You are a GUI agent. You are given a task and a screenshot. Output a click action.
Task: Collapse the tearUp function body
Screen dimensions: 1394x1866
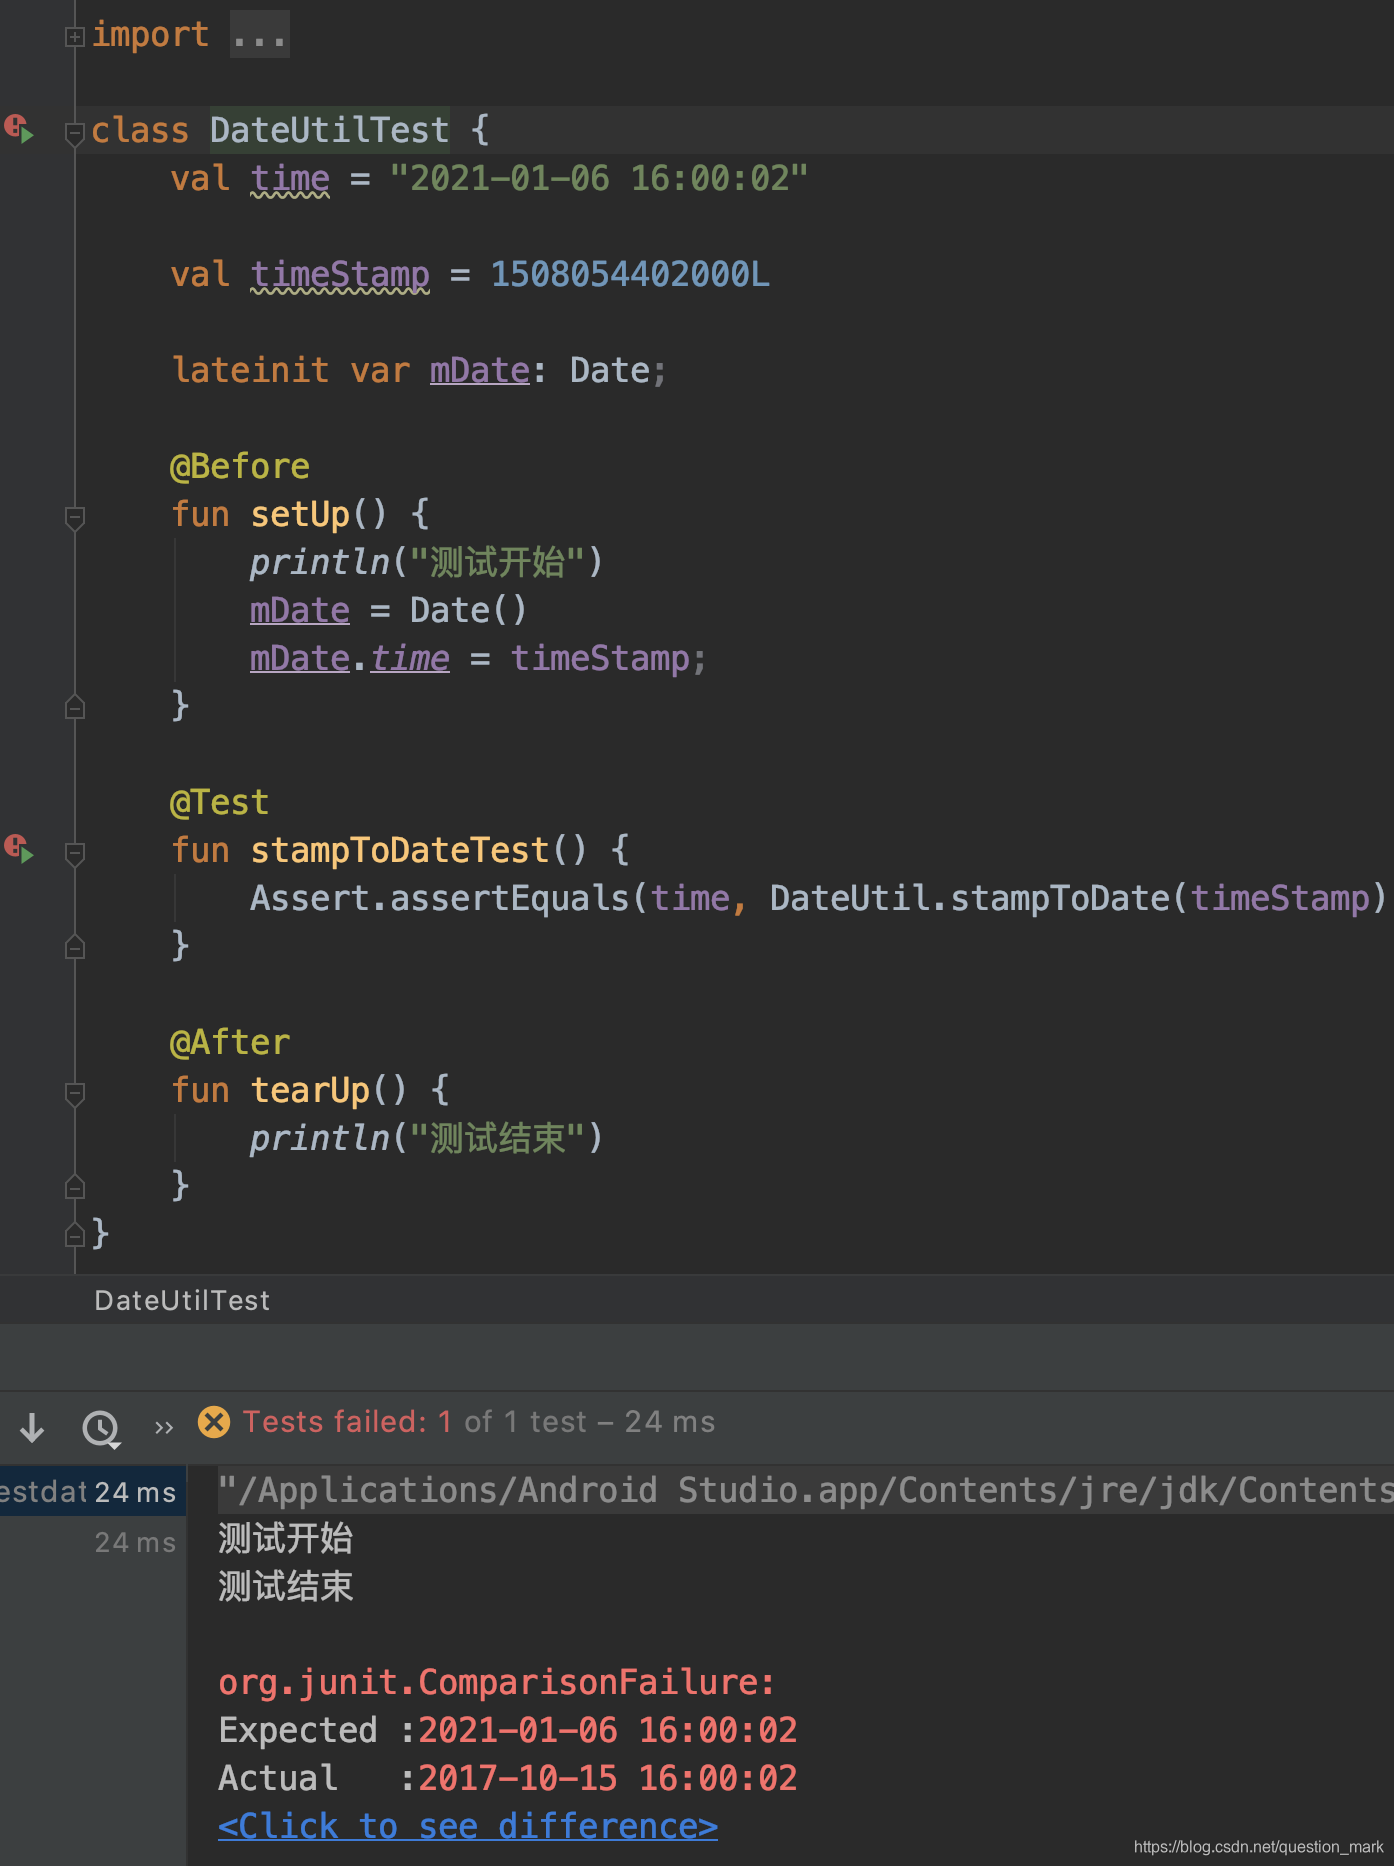click(74, 1093)
